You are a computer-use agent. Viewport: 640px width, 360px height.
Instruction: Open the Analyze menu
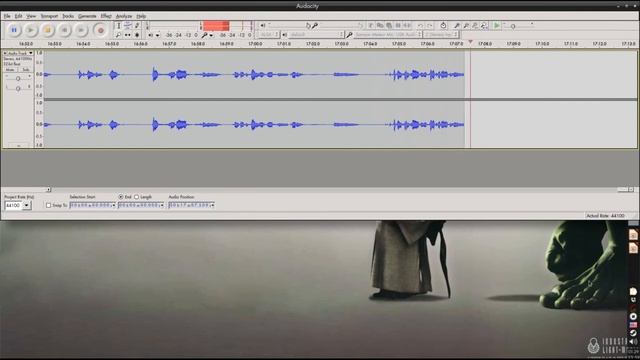point(124,16)
